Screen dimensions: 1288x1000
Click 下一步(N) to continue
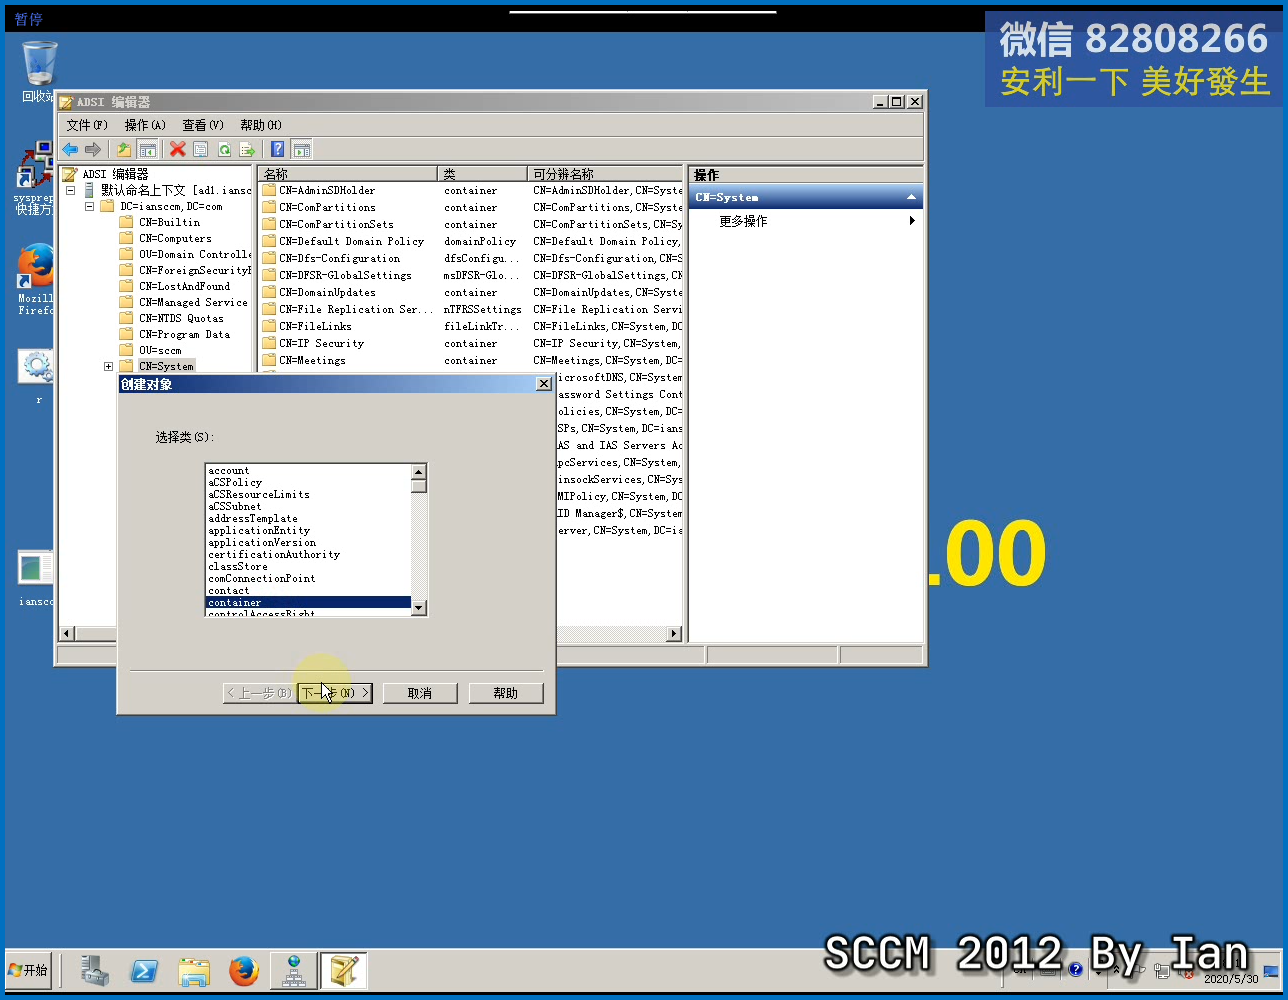pos(335,693)
